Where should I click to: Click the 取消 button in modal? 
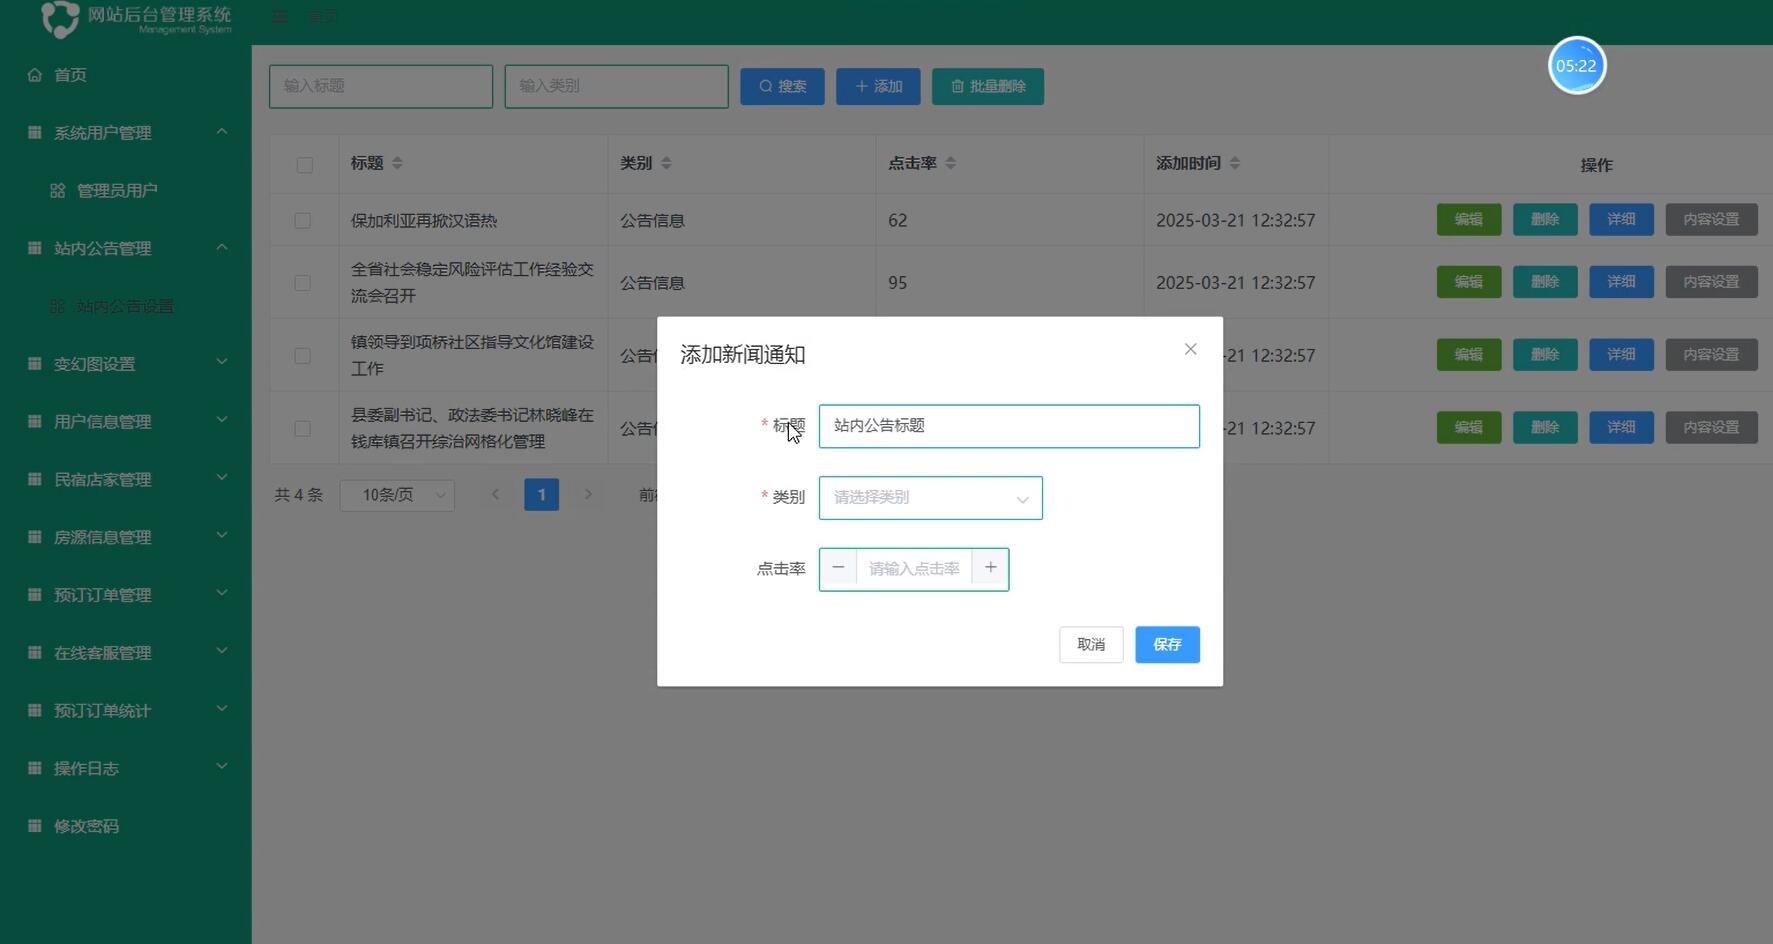click(1090, 644)
